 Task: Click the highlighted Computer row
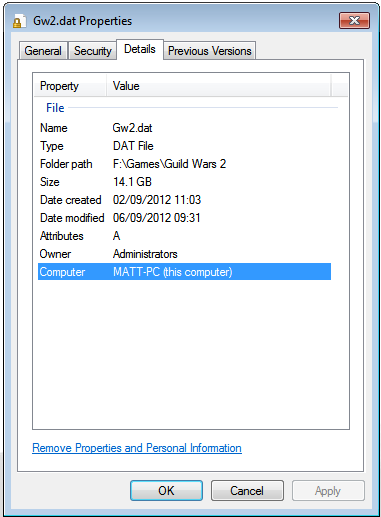point(184,272)
